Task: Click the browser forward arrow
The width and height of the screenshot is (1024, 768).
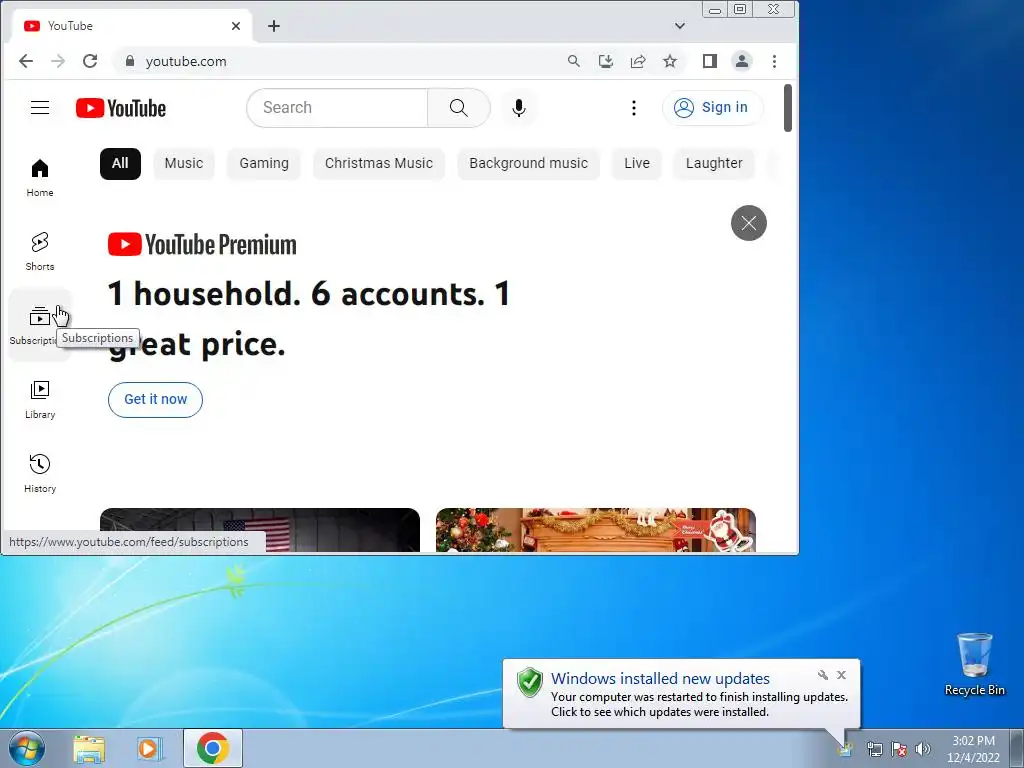Action: (x=57, y=61)
